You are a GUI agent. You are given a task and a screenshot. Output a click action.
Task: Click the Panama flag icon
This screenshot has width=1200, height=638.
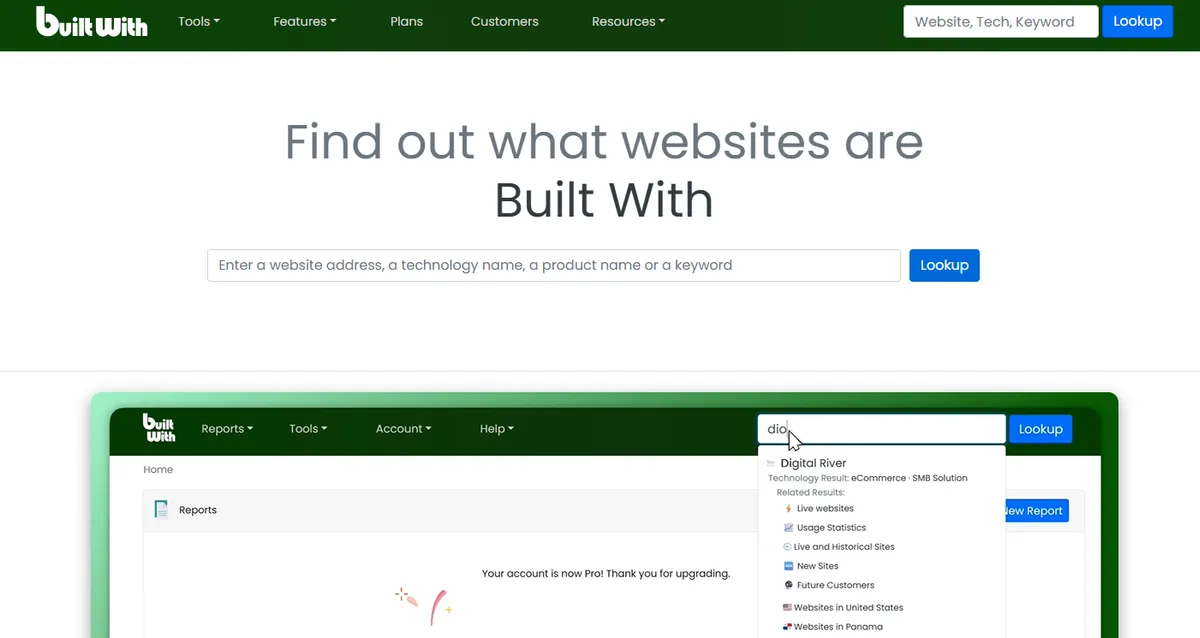pos(787,627)
